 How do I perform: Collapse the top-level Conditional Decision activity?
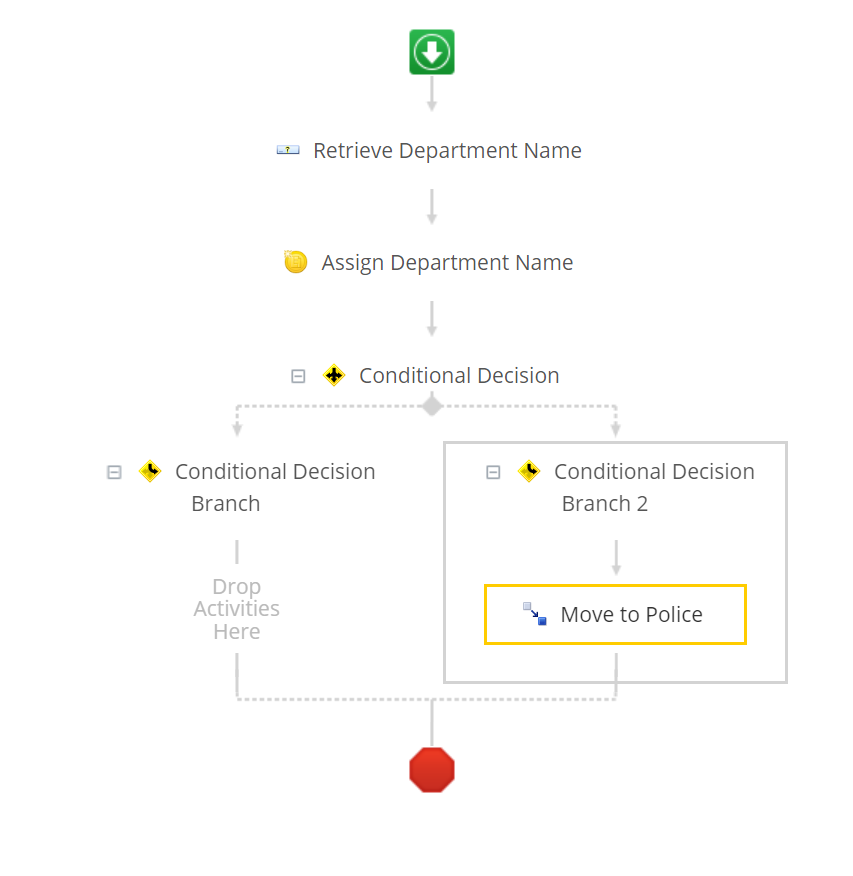pyautogui.click(x=298, y=376)
